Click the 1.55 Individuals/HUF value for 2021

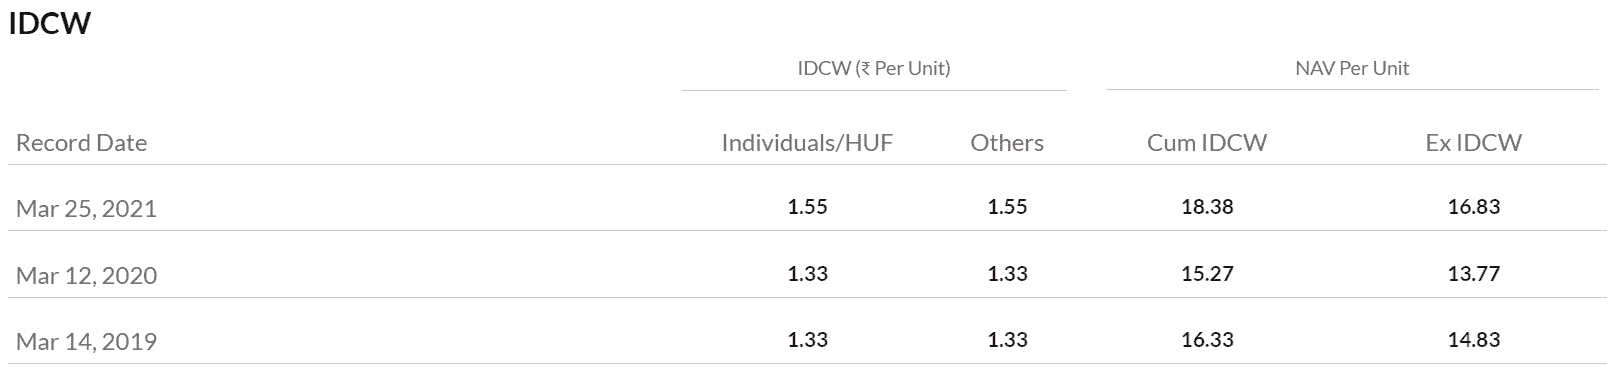tap(808, 207)
